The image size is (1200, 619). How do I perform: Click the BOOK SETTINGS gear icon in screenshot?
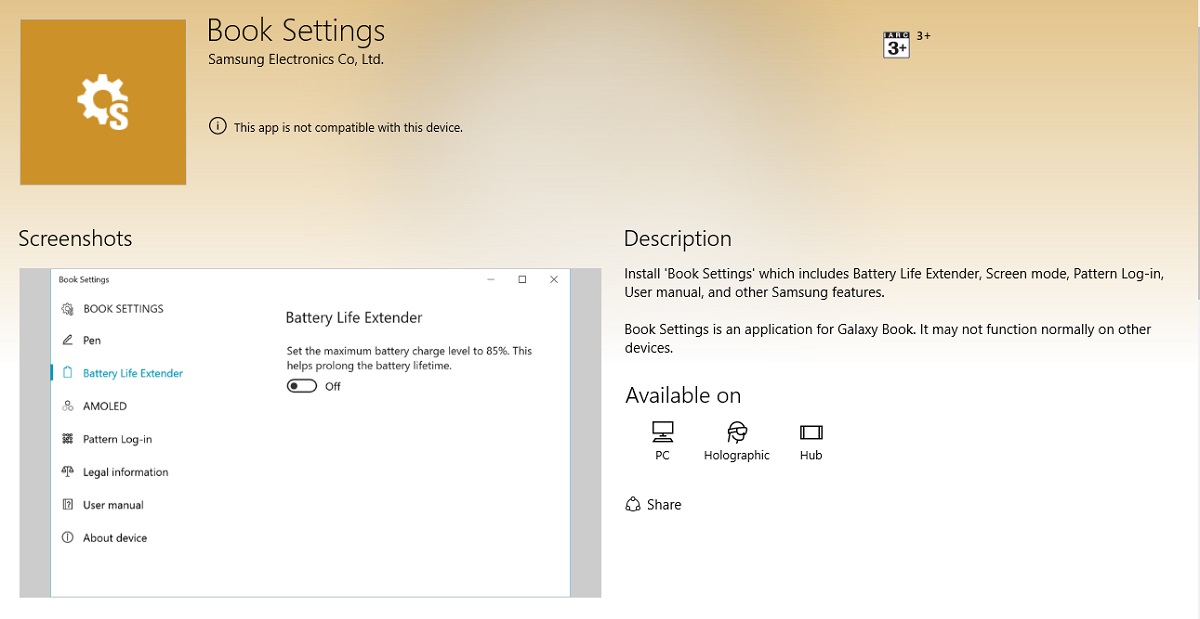(68, 309)
